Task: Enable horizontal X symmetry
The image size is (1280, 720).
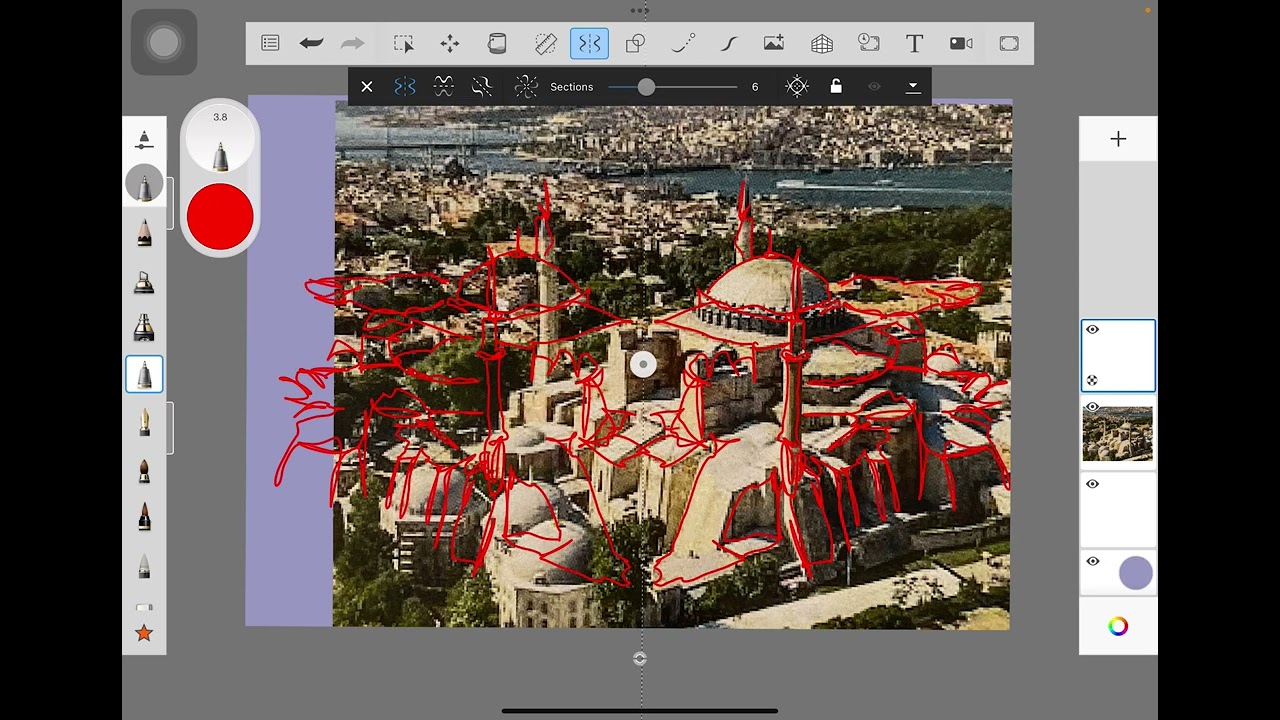Action: coord(444,87)
